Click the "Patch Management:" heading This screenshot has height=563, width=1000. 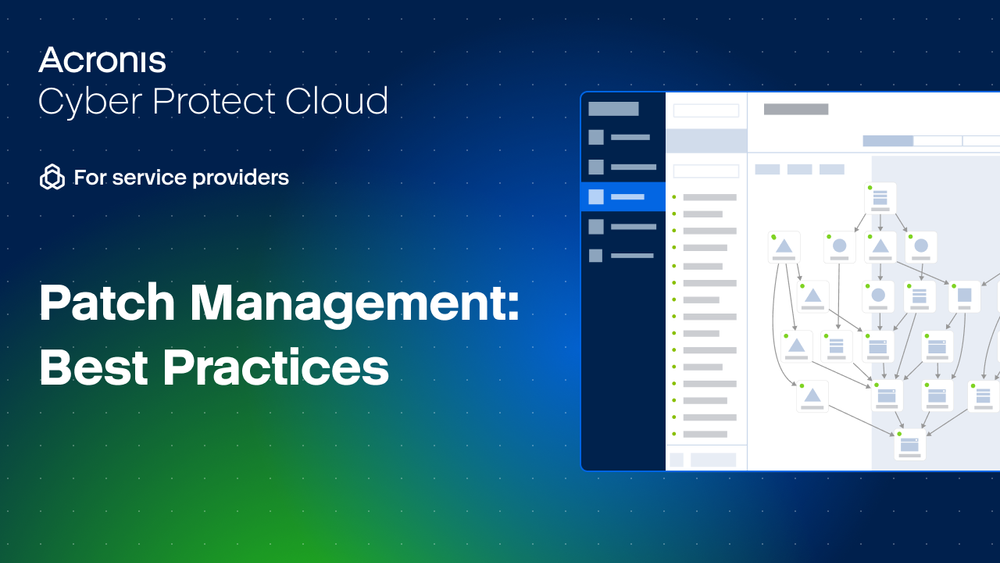(x=279, y=304)
